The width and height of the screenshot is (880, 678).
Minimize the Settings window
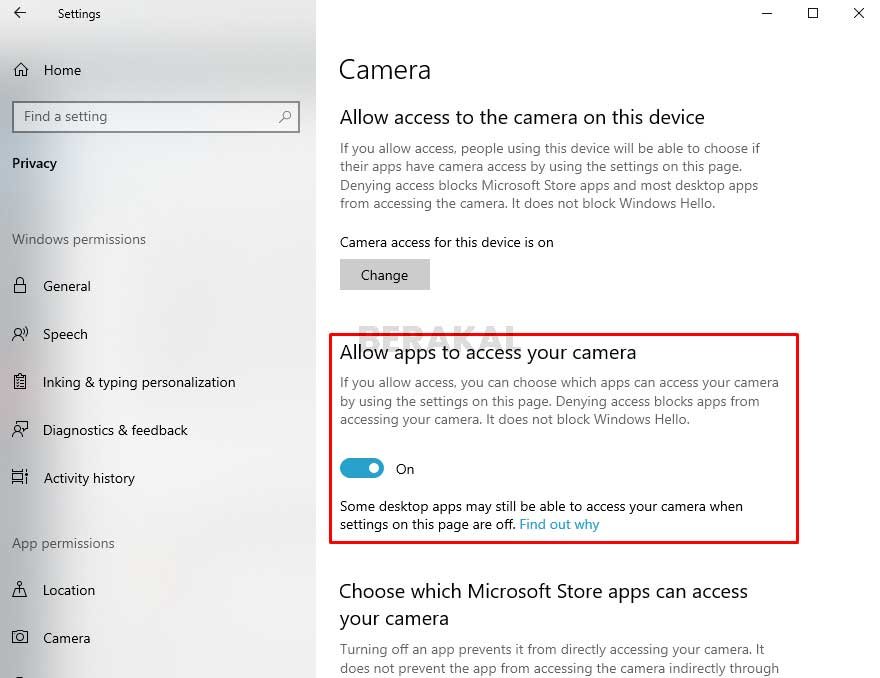pyautogui.click(x=767, y=13)
